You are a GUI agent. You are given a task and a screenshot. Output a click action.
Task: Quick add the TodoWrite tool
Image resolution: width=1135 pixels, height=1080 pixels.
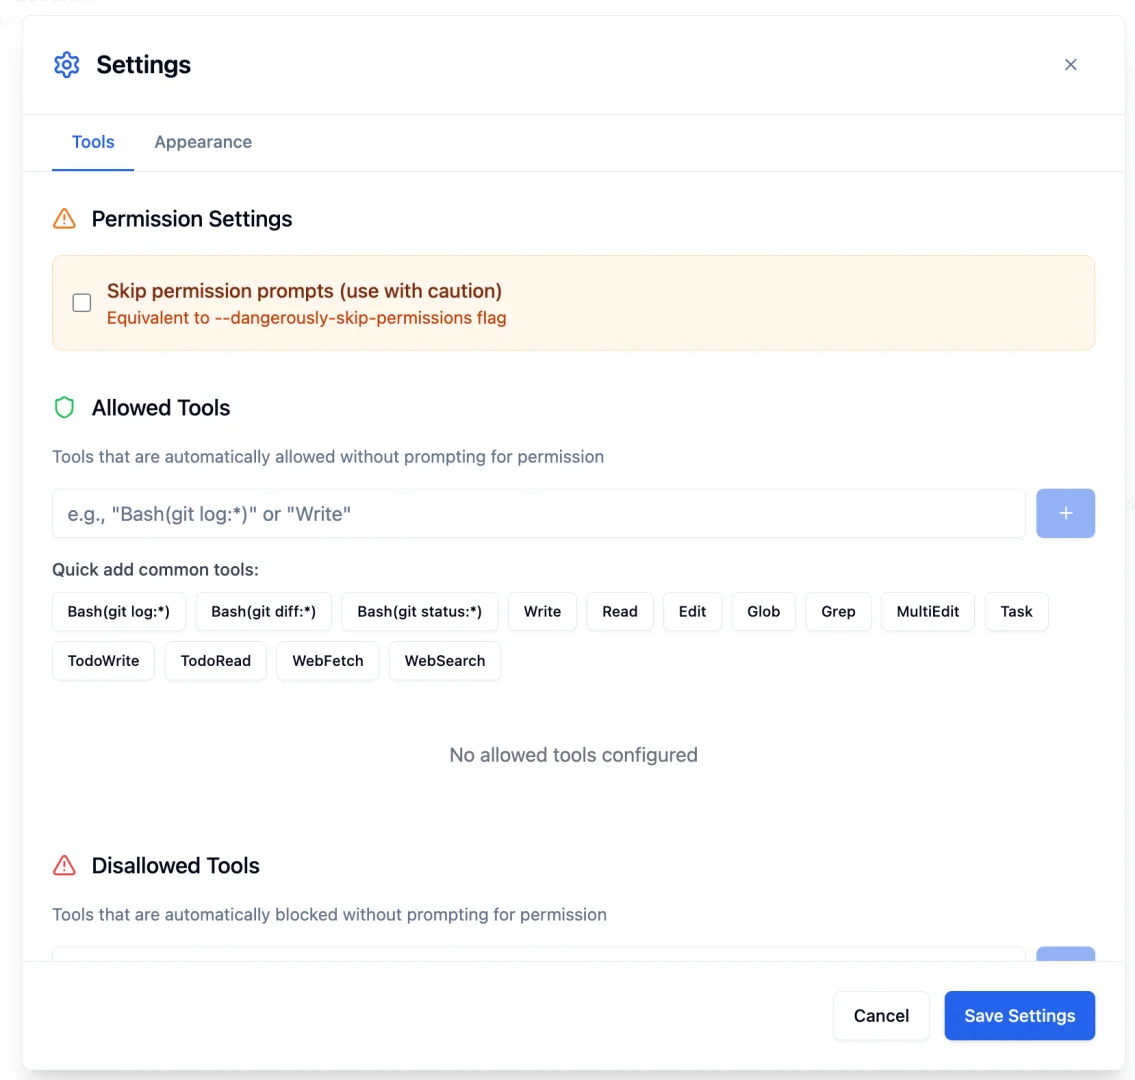click(x=103, y=661)
